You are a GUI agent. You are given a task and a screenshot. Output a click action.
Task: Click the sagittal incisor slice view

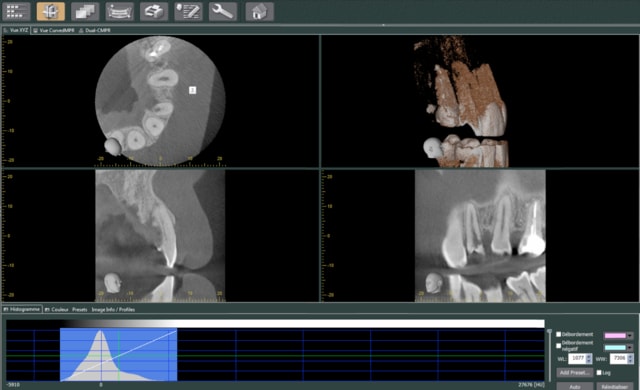click(x=160, y=236)
